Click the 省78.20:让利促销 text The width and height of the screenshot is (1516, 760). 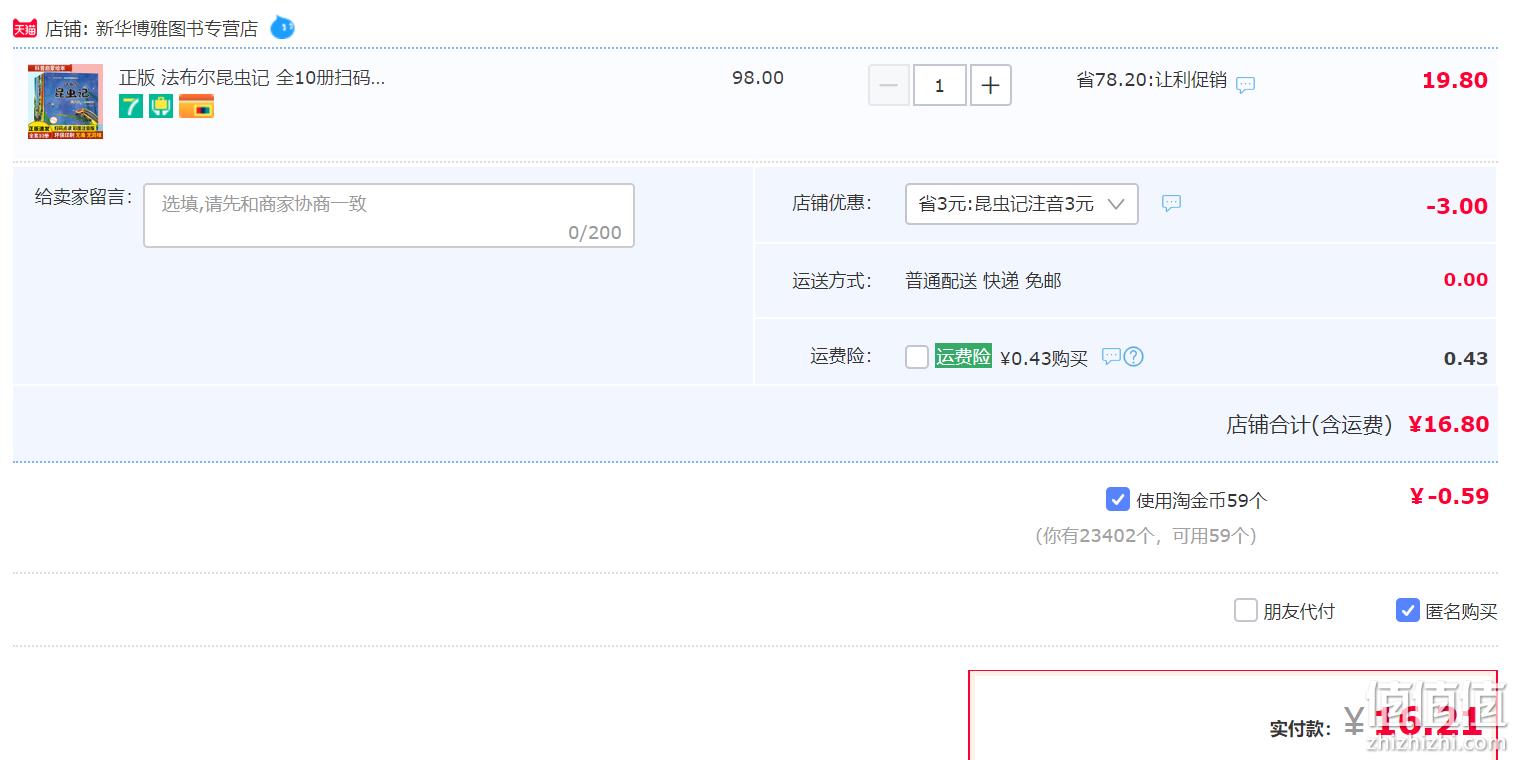click(x=1151, y=80)
